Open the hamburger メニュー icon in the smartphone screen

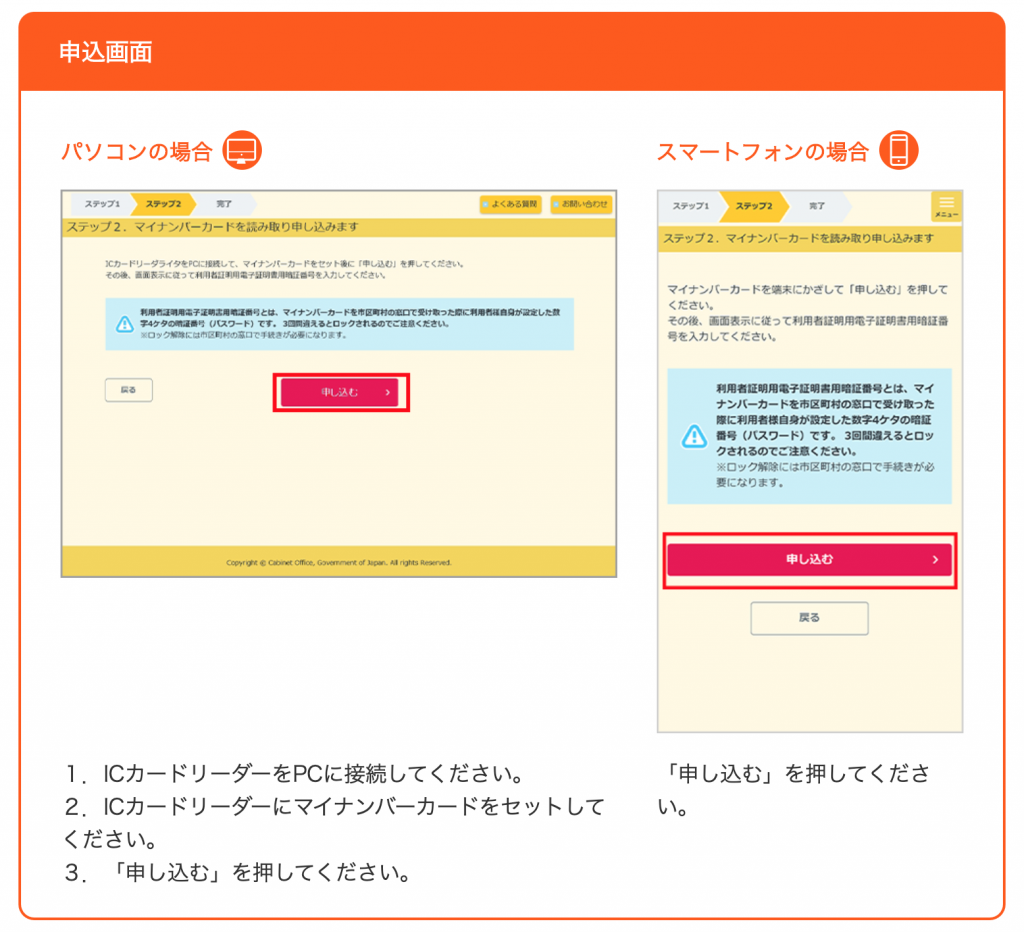coord(946,206)
